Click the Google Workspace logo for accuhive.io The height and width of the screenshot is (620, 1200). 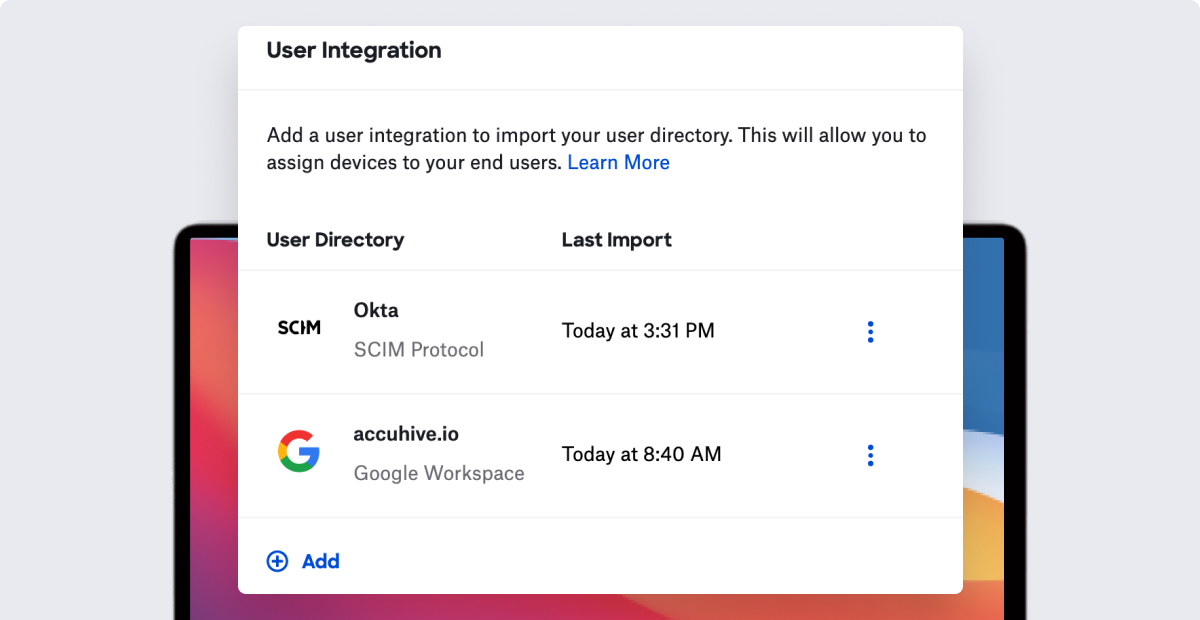point(299,452)
